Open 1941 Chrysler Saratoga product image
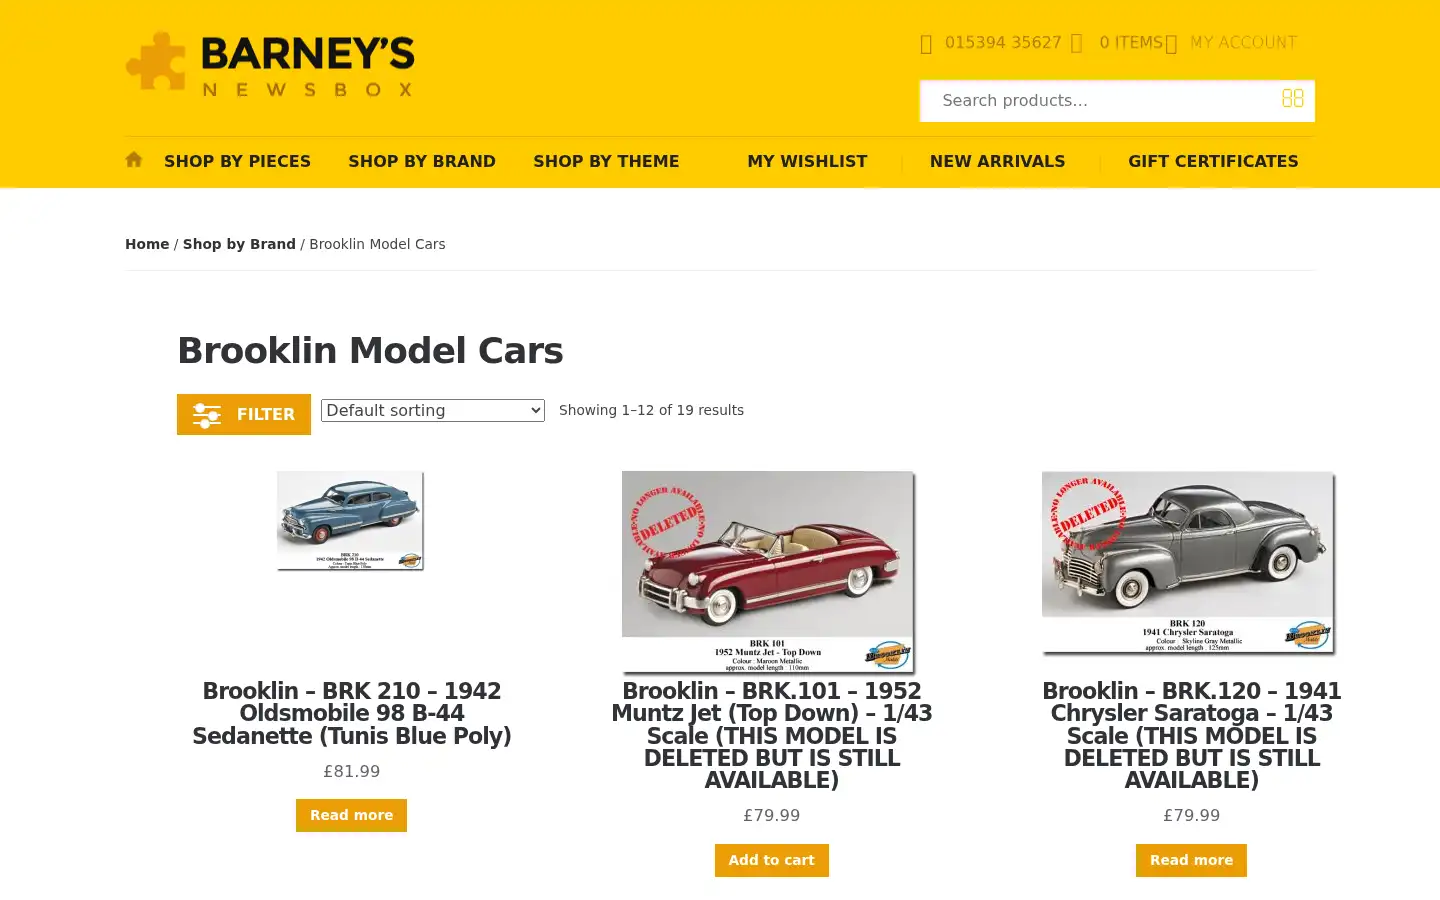 (1189, 563)
